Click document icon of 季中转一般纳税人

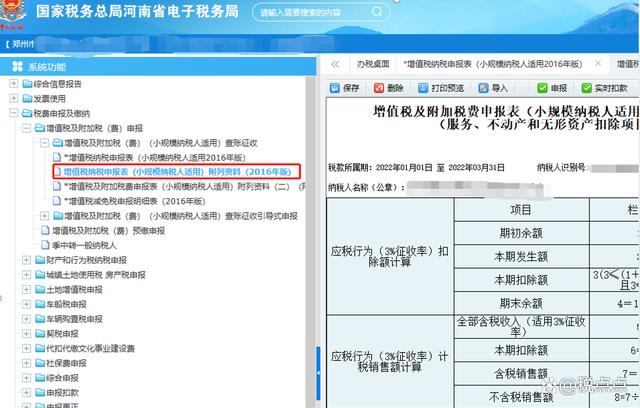coord(46,245)
